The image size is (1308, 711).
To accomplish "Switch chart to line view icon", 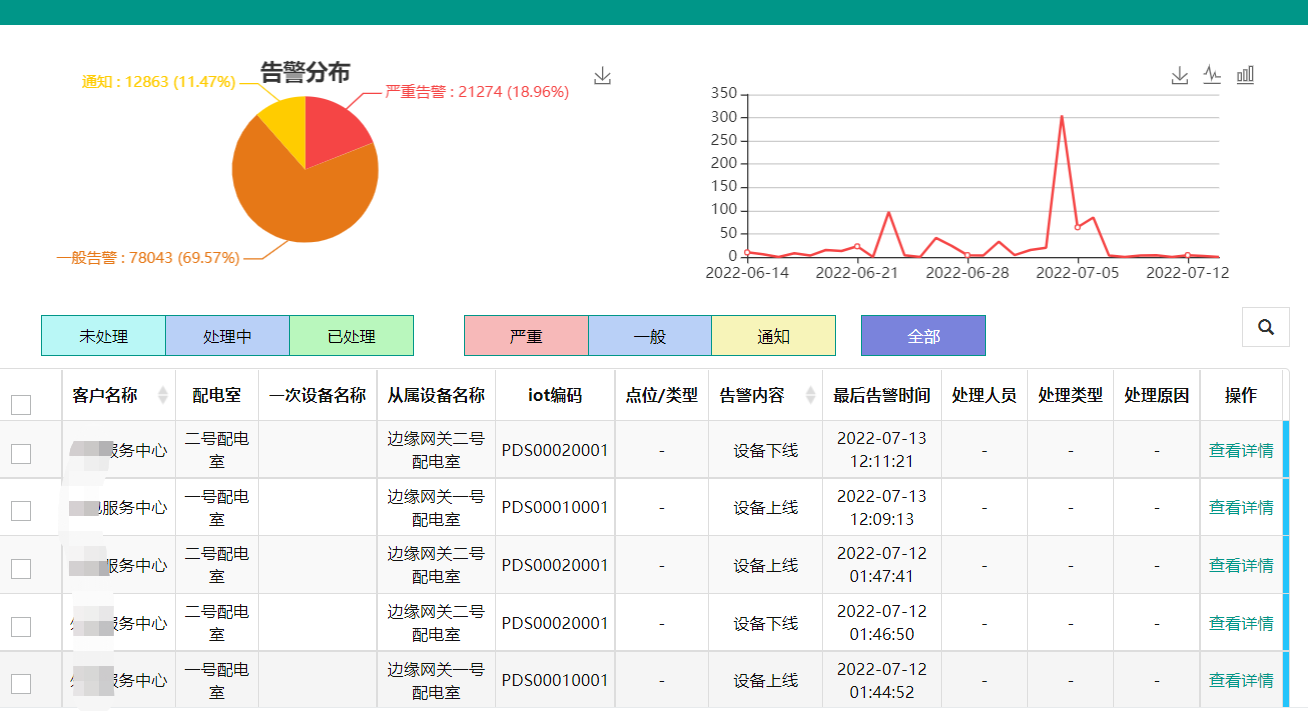I will (x=1212, y=75).
